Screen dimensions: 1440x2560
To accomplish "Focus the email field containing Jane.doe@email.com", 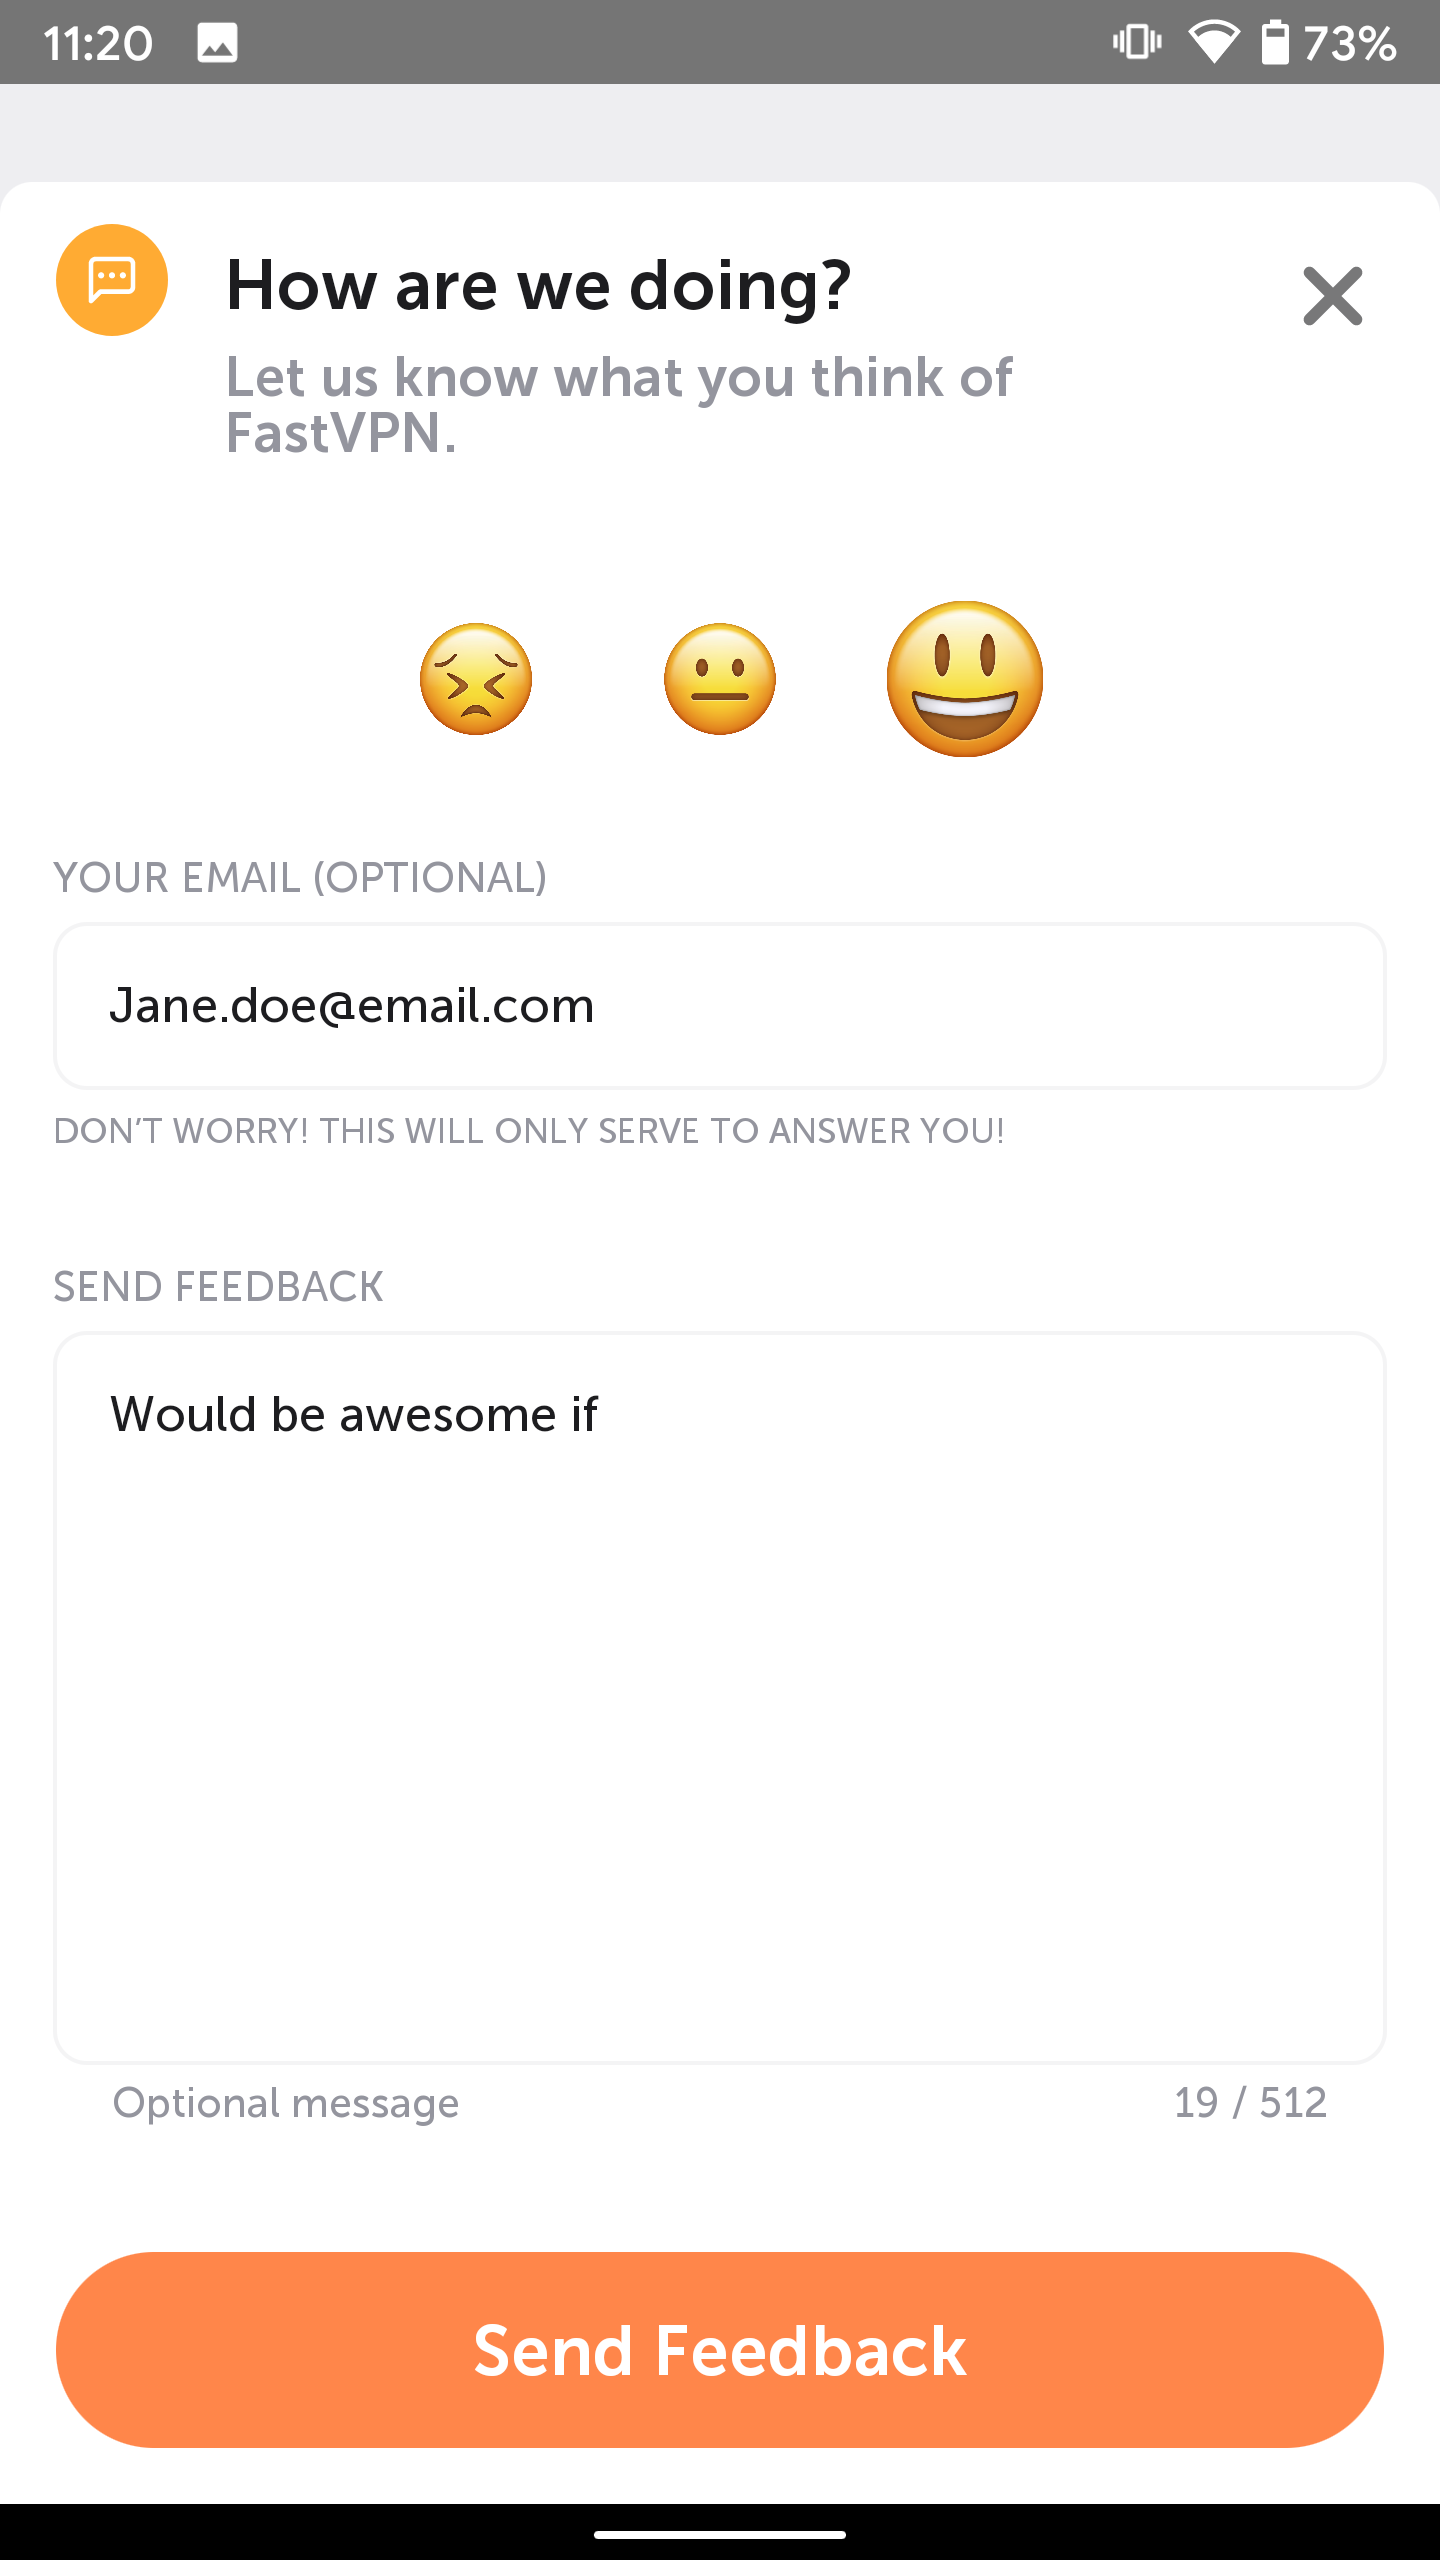I will click(720, 1006).
